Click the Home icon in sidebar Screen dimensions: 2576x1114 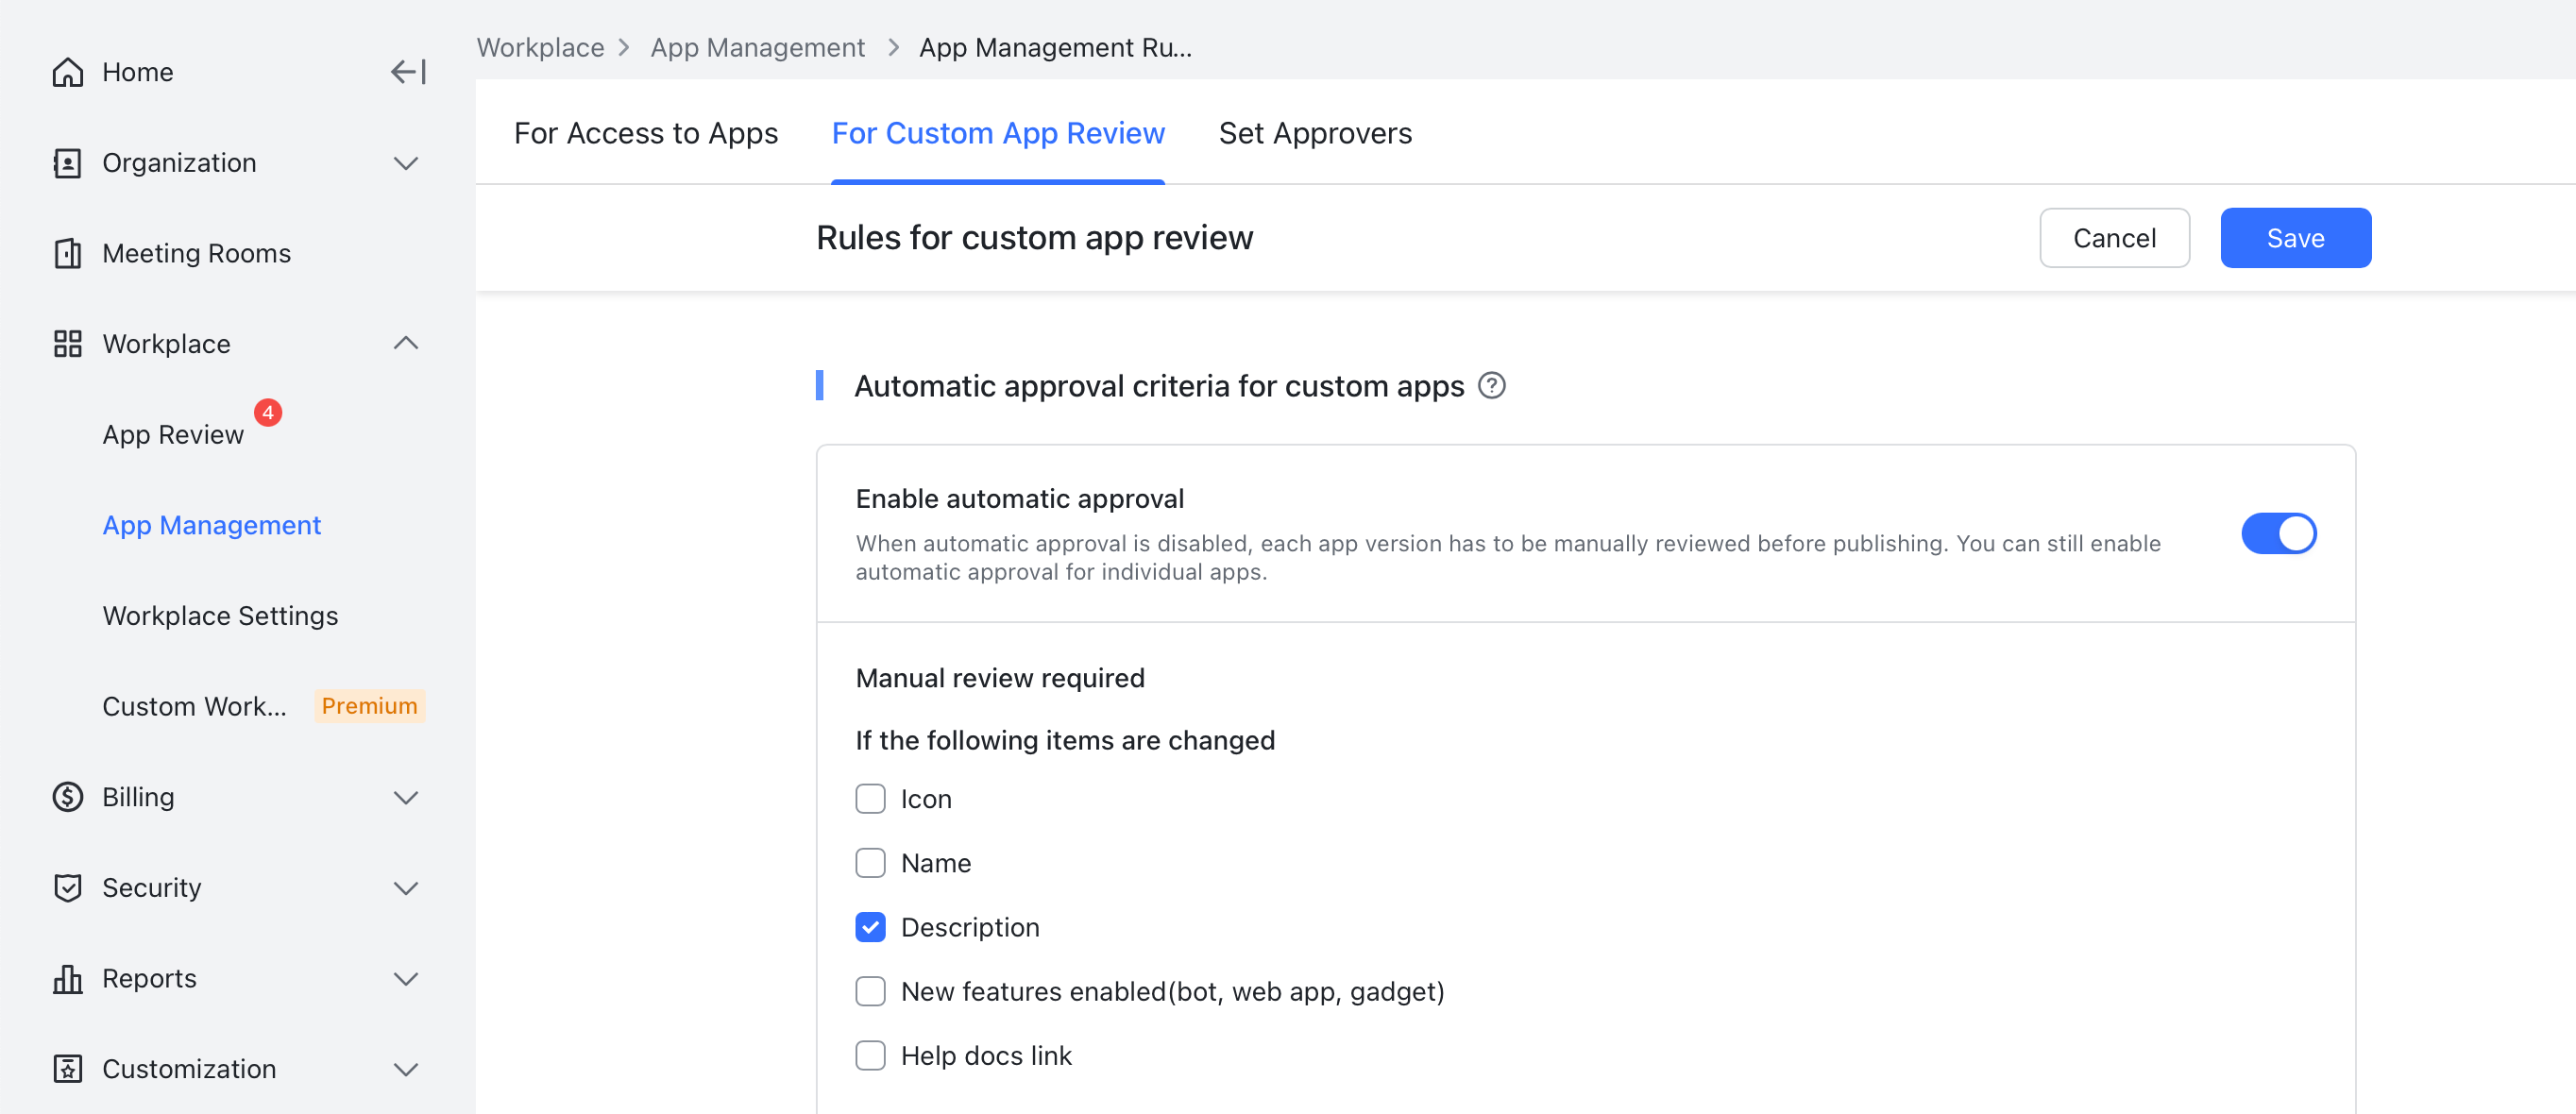[67, 72]
